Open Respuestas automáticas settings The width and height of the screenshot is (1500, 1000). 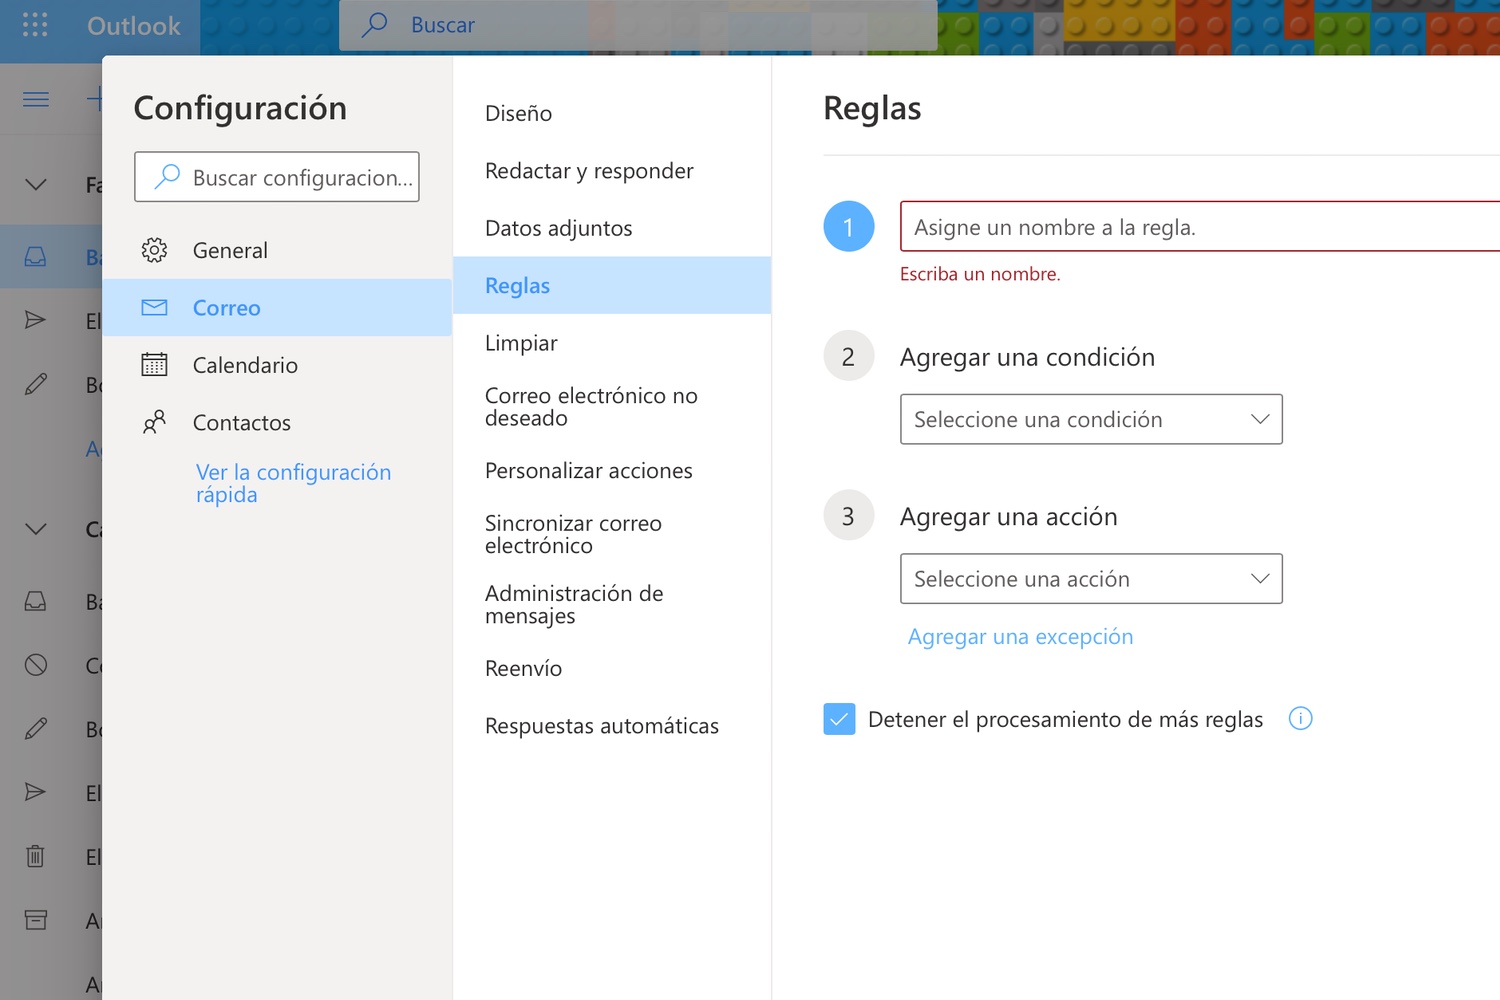(x=601, y=726)
